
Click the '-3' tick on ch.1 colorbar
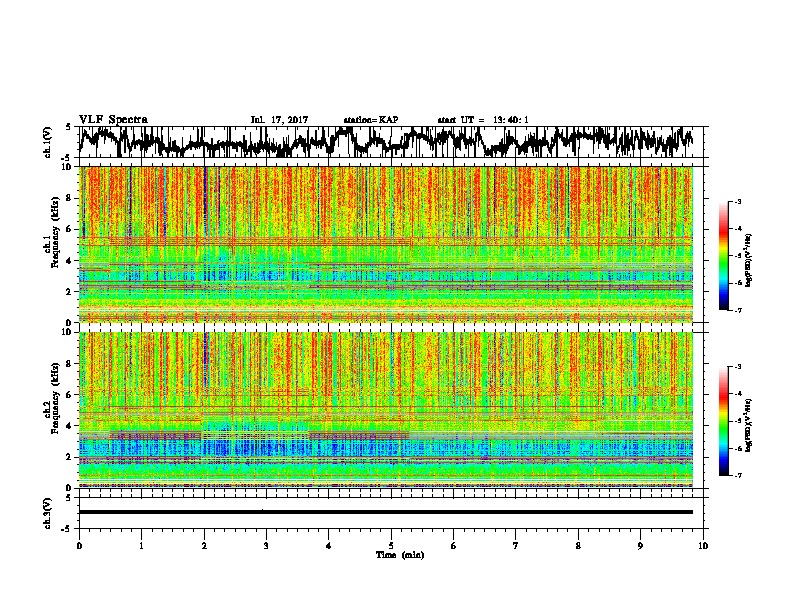(737, 201)
